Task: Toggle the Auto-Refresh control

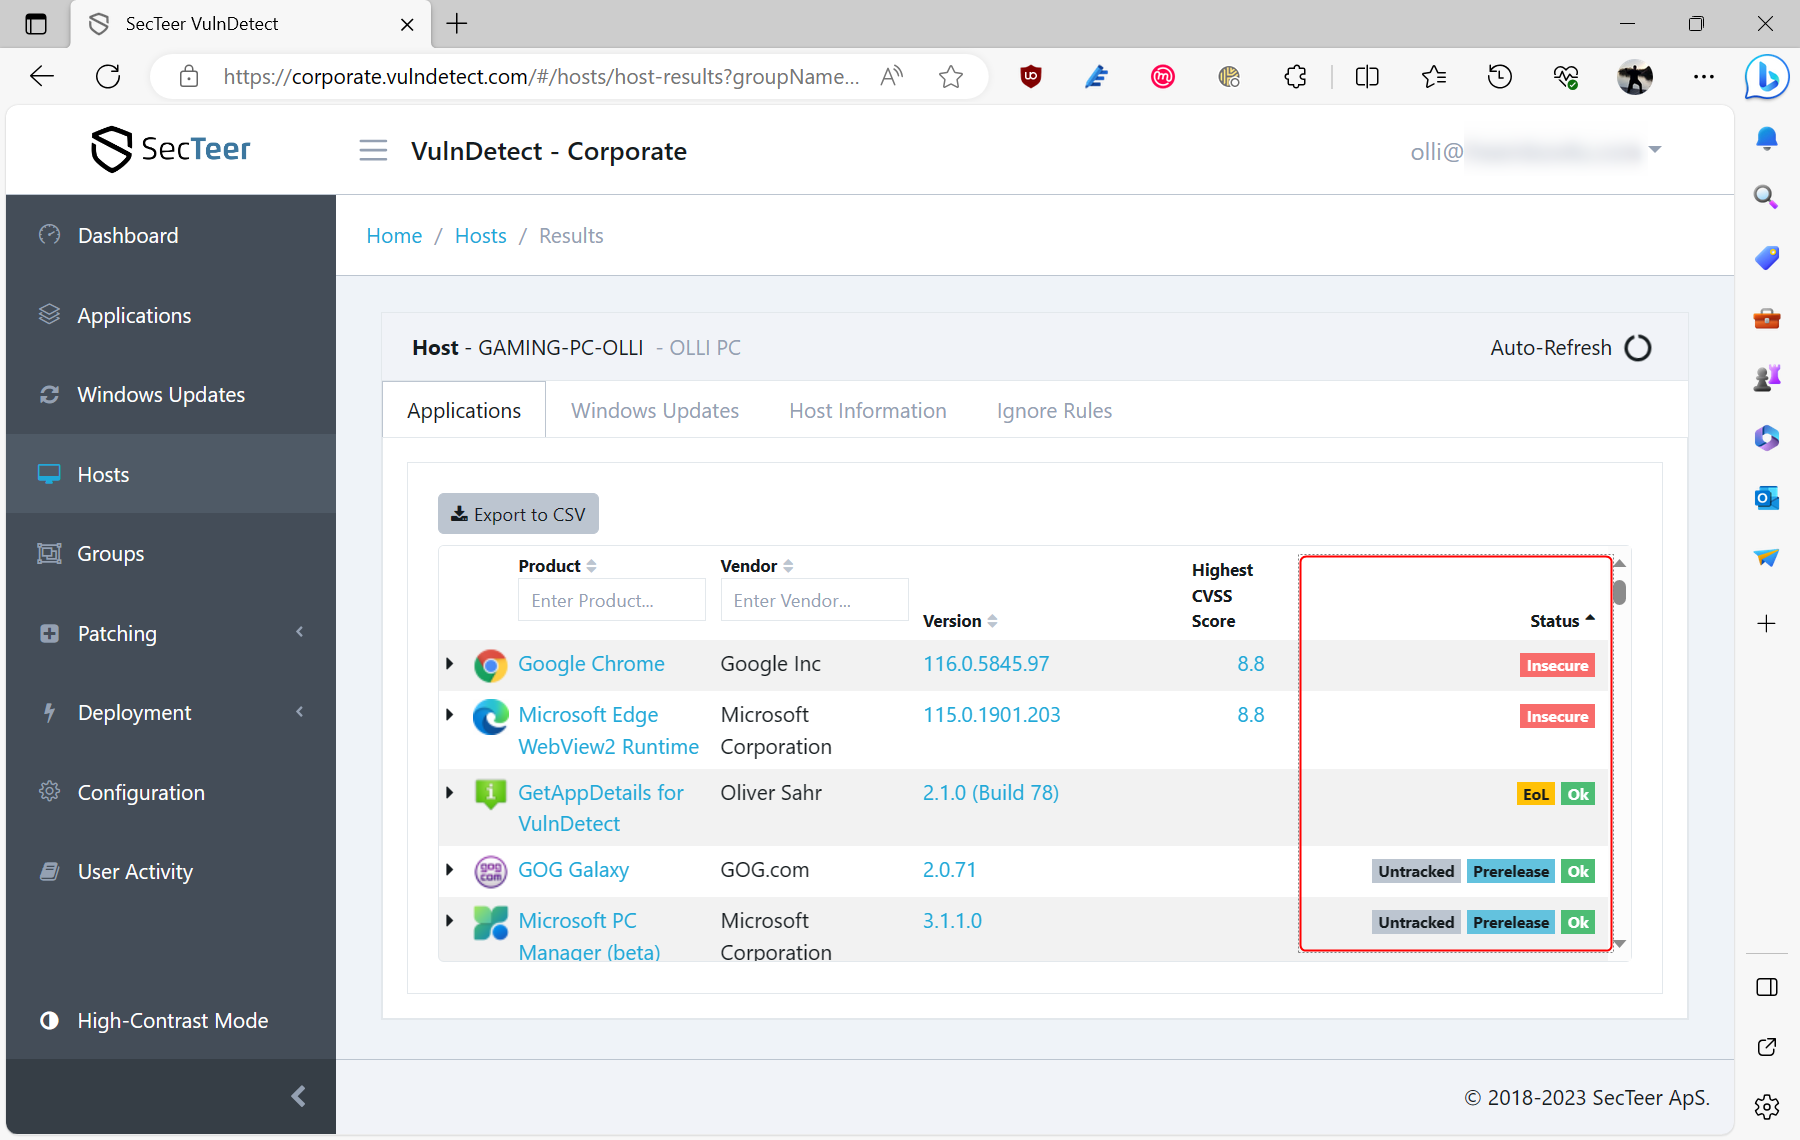Action: pyautogui.click(x=1637, y=348)
